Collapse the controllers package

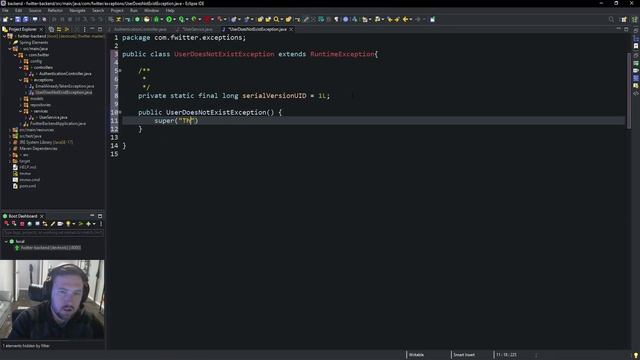[x=20, y=67]
